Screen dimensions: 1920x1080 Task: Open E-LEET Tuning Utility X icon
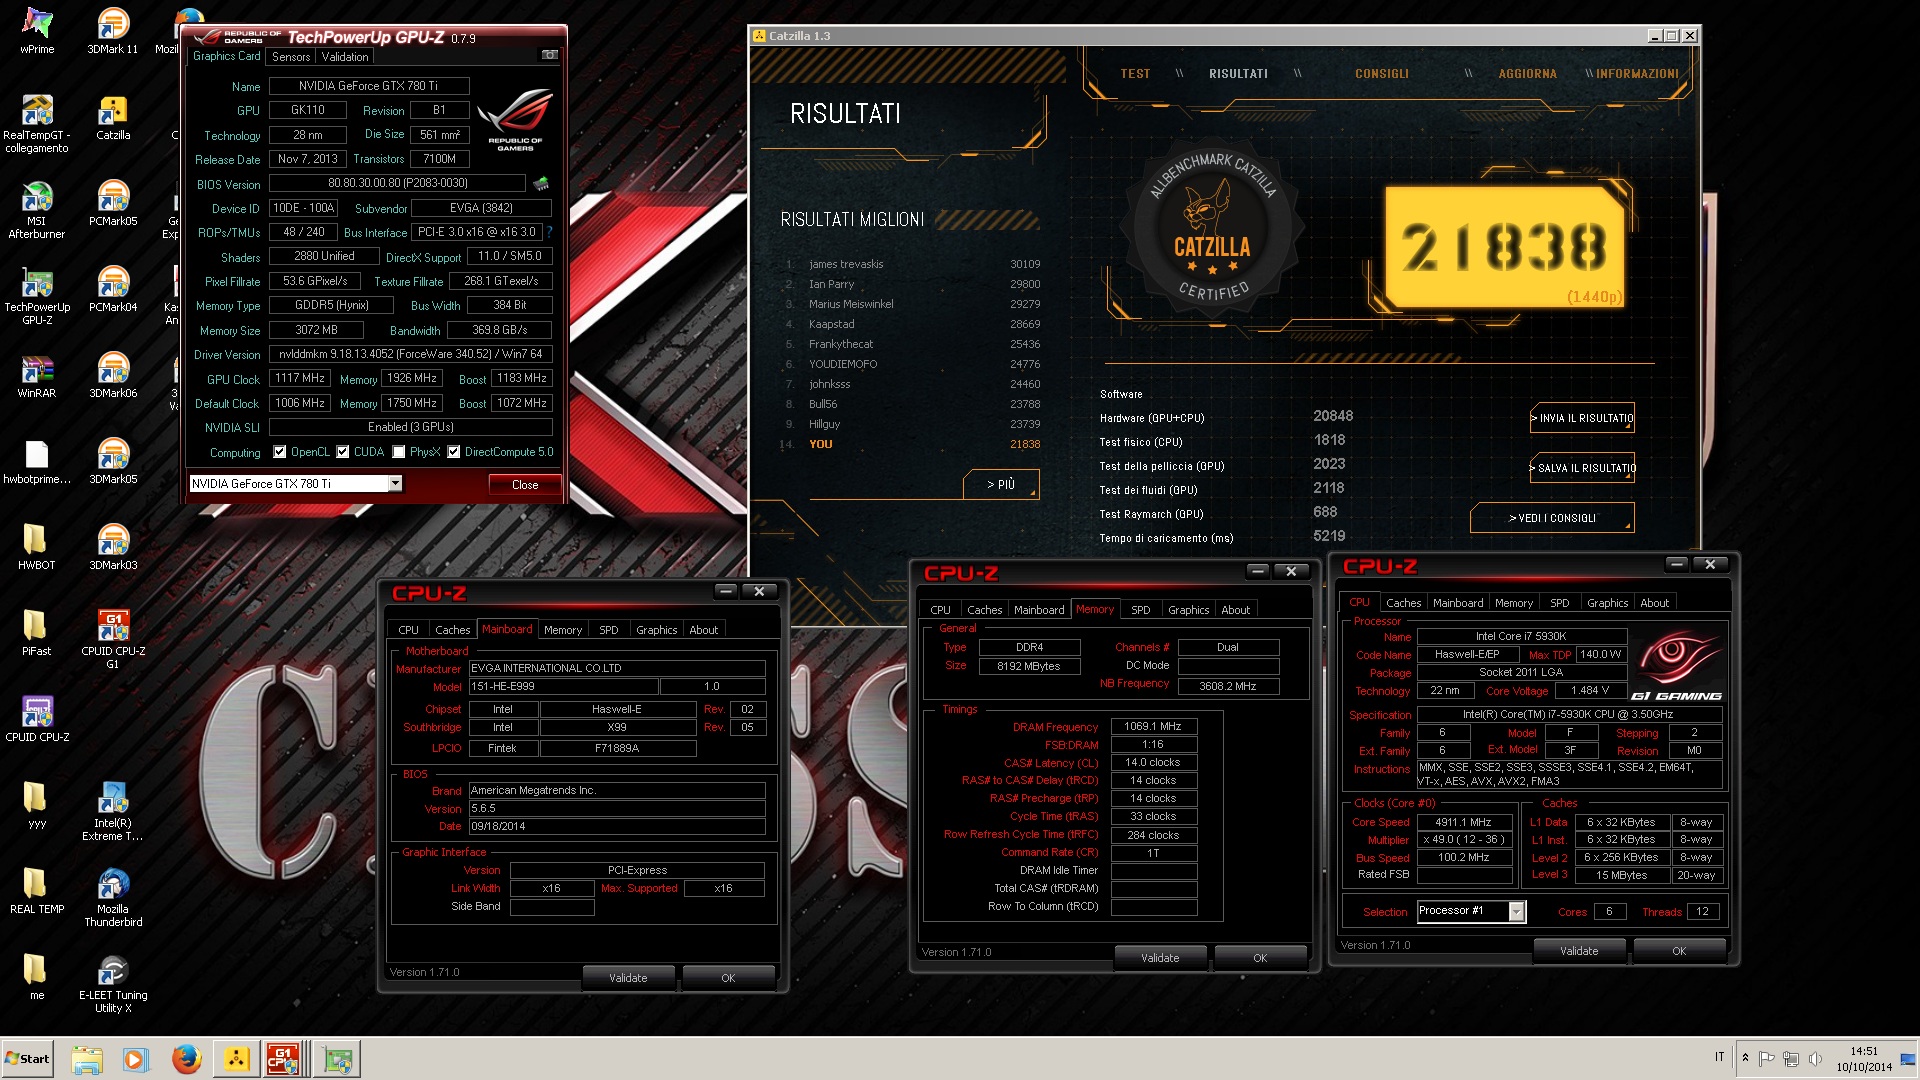(113, 983)
